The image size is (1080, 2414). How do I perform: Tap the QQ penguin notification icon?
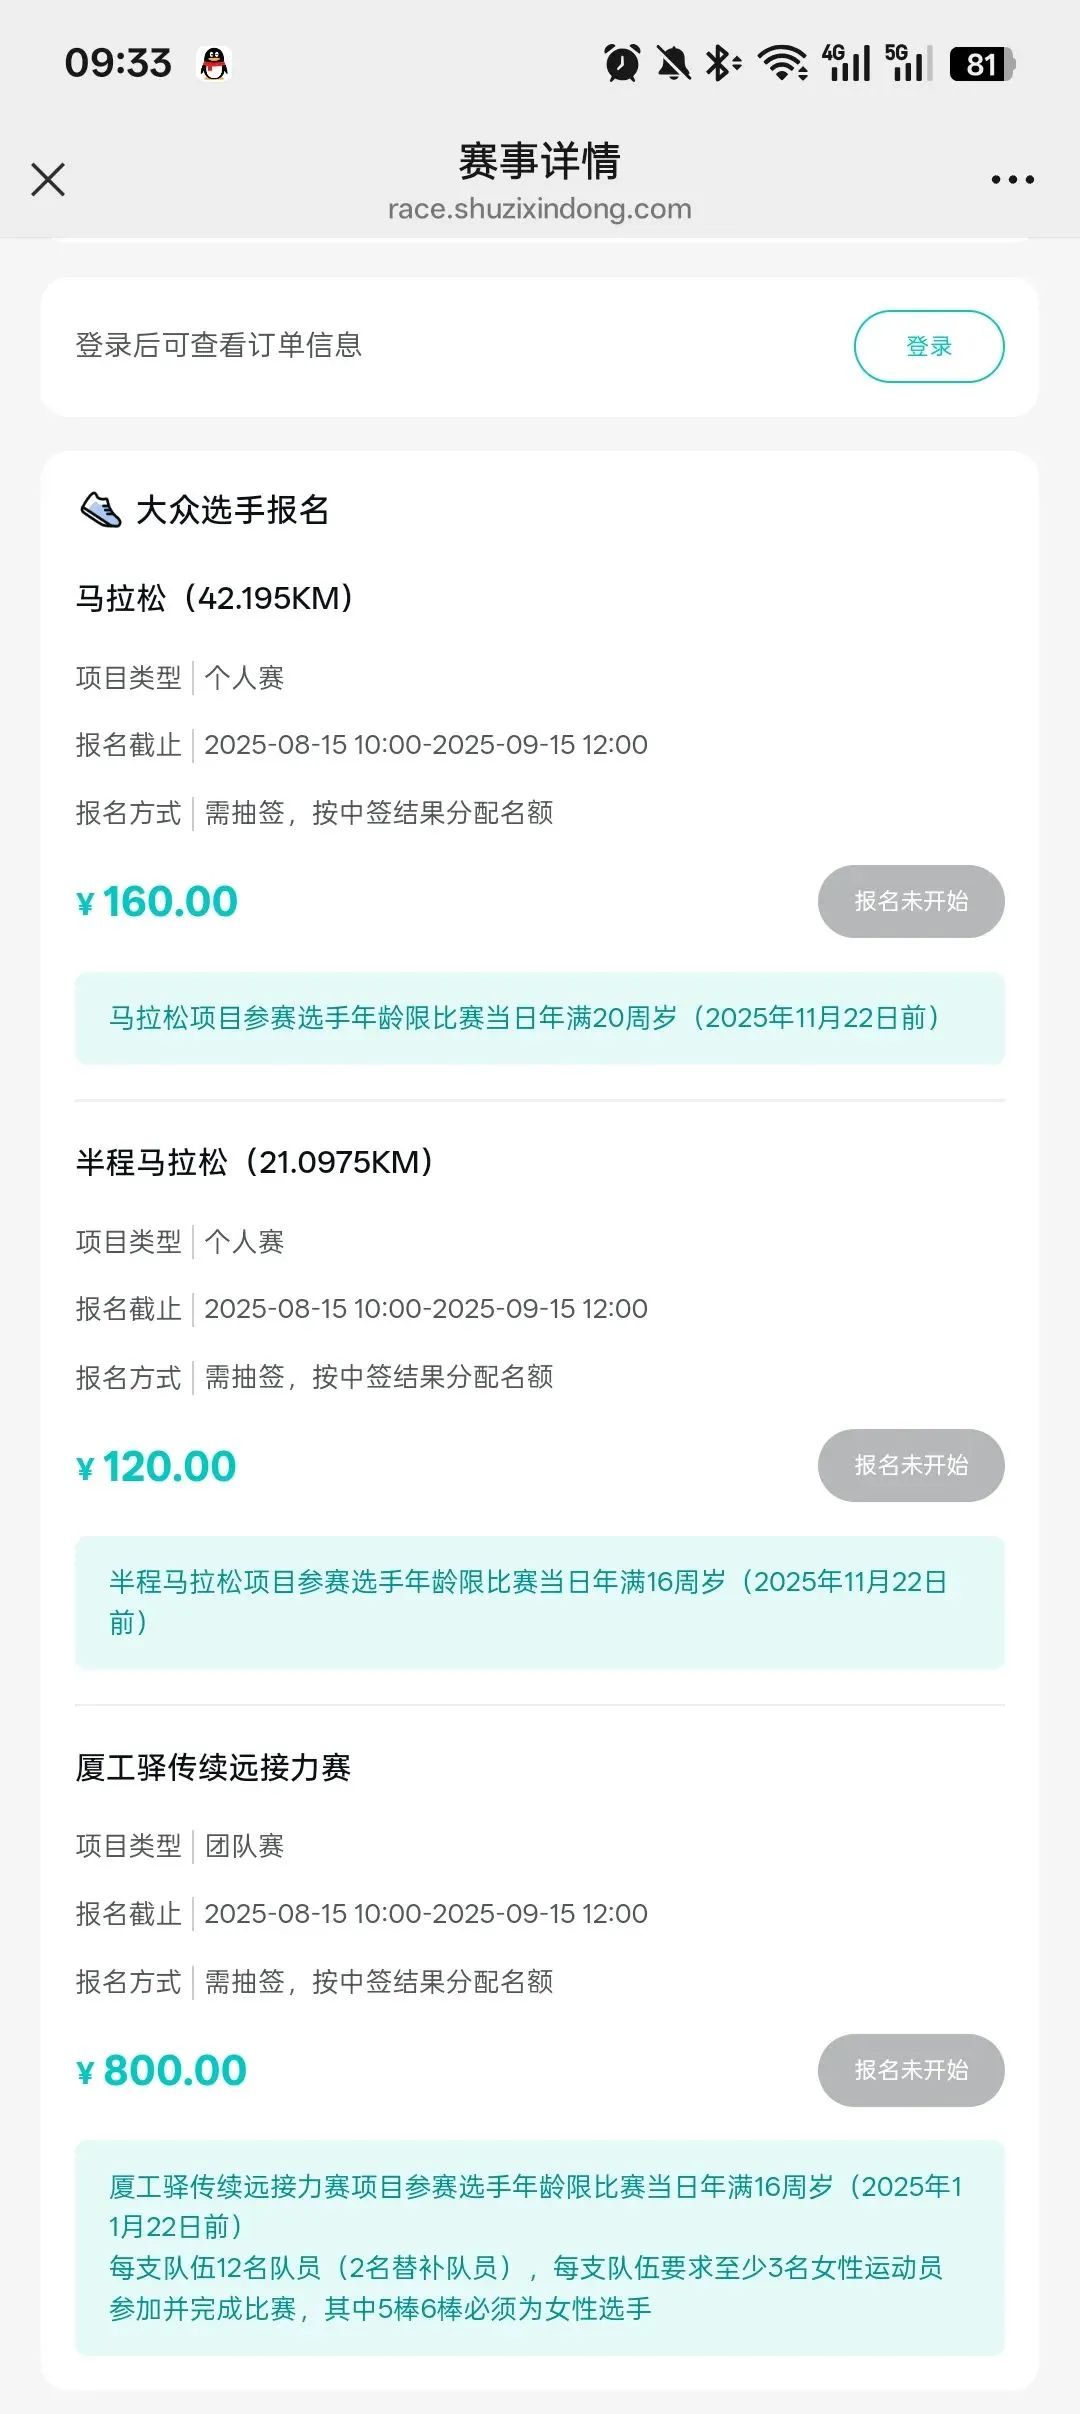[x=214, y=64]
